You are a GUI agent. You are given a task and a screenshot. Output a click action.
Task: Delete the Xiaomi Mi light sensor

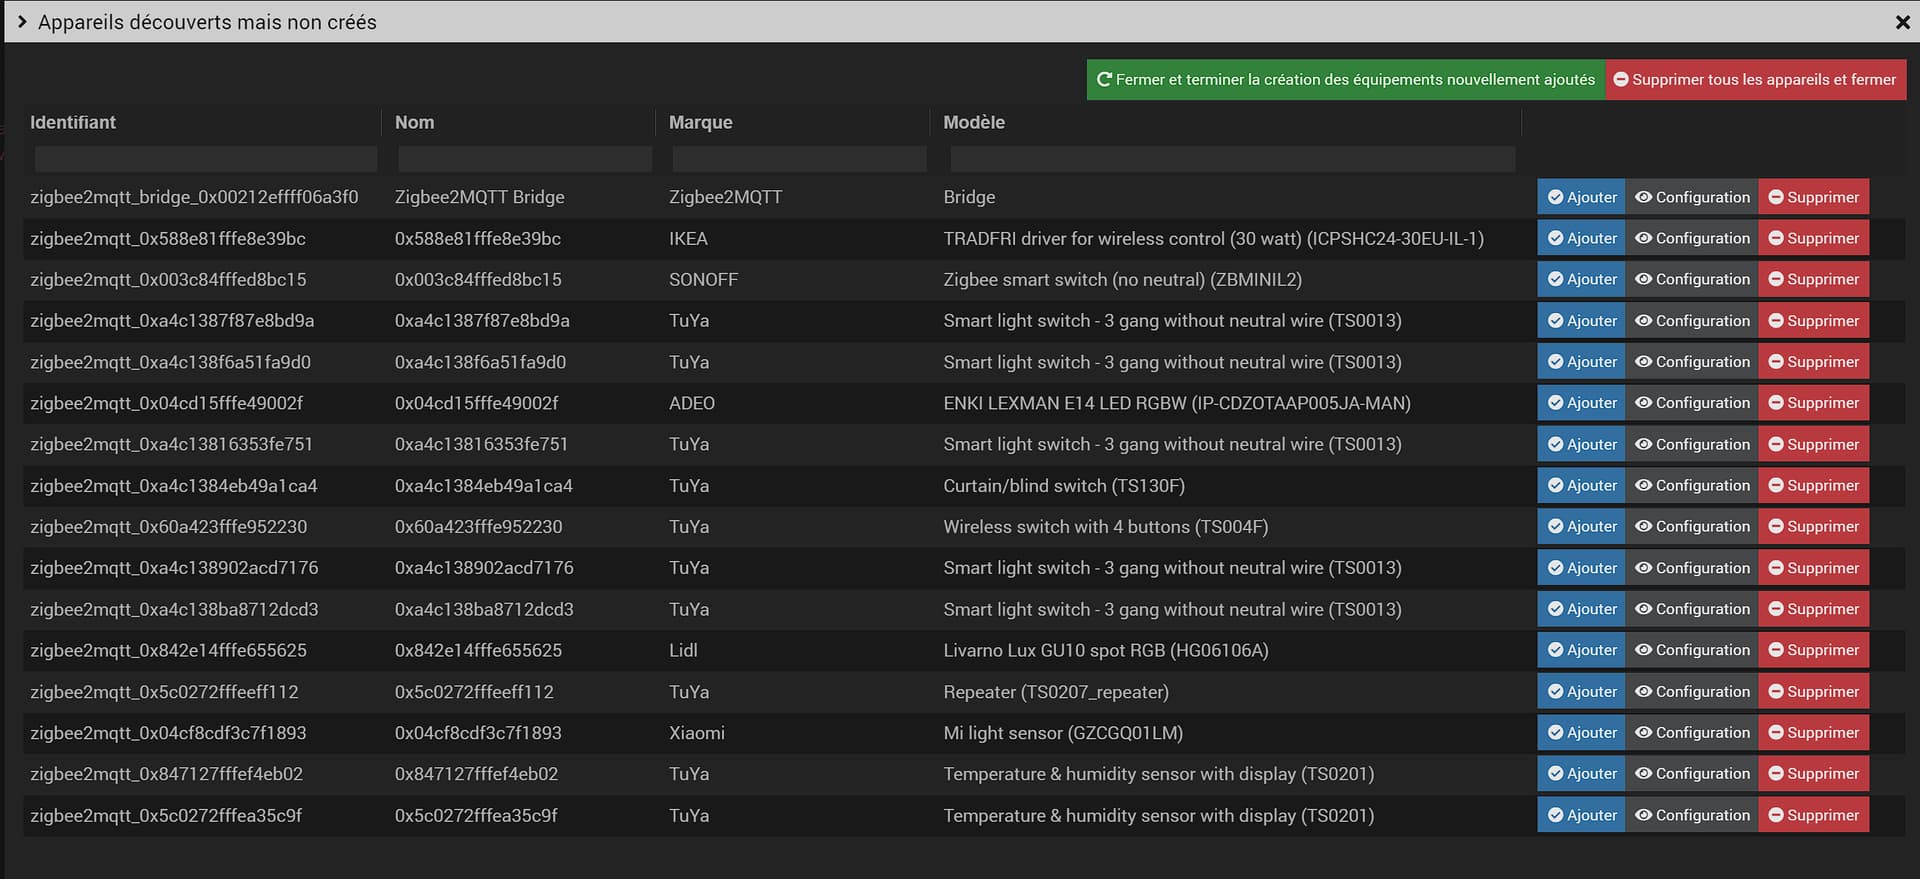tap(1813, 732)
